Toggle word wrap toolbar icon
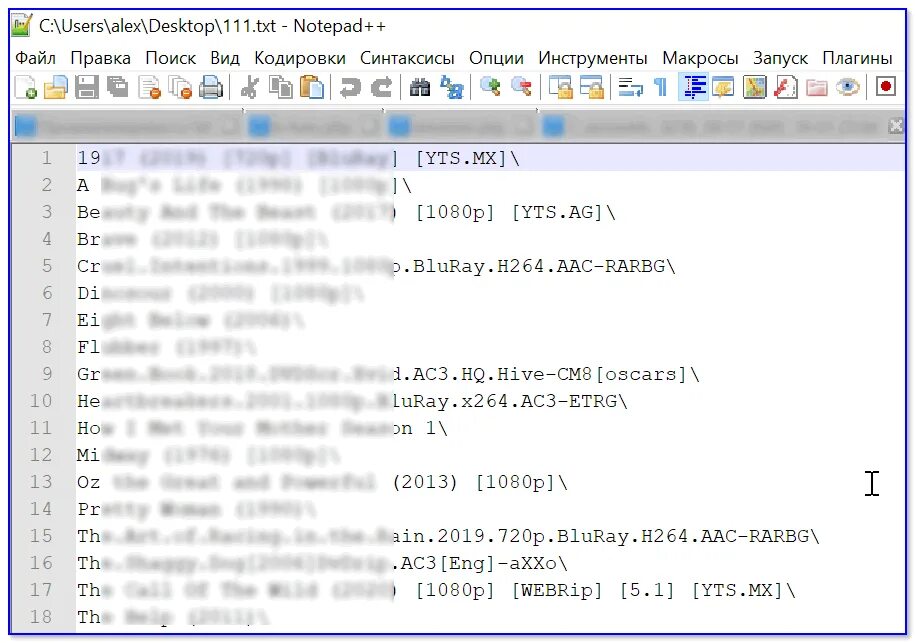Screen dimensions: 915x643 coord(630,88)
